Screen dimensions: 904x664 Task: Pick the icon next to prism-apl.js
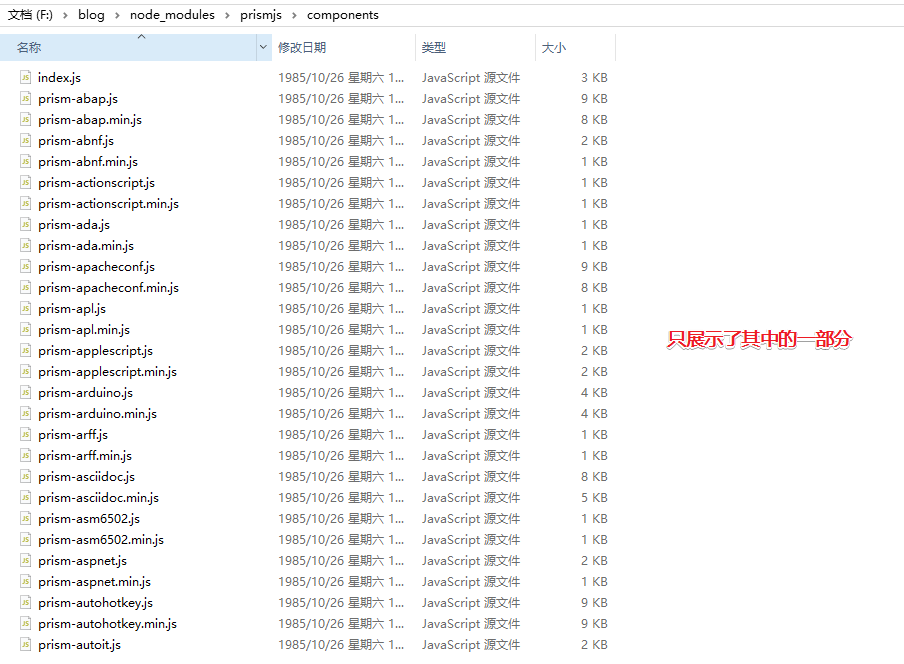pyautogui.click(x=25, y=309)
